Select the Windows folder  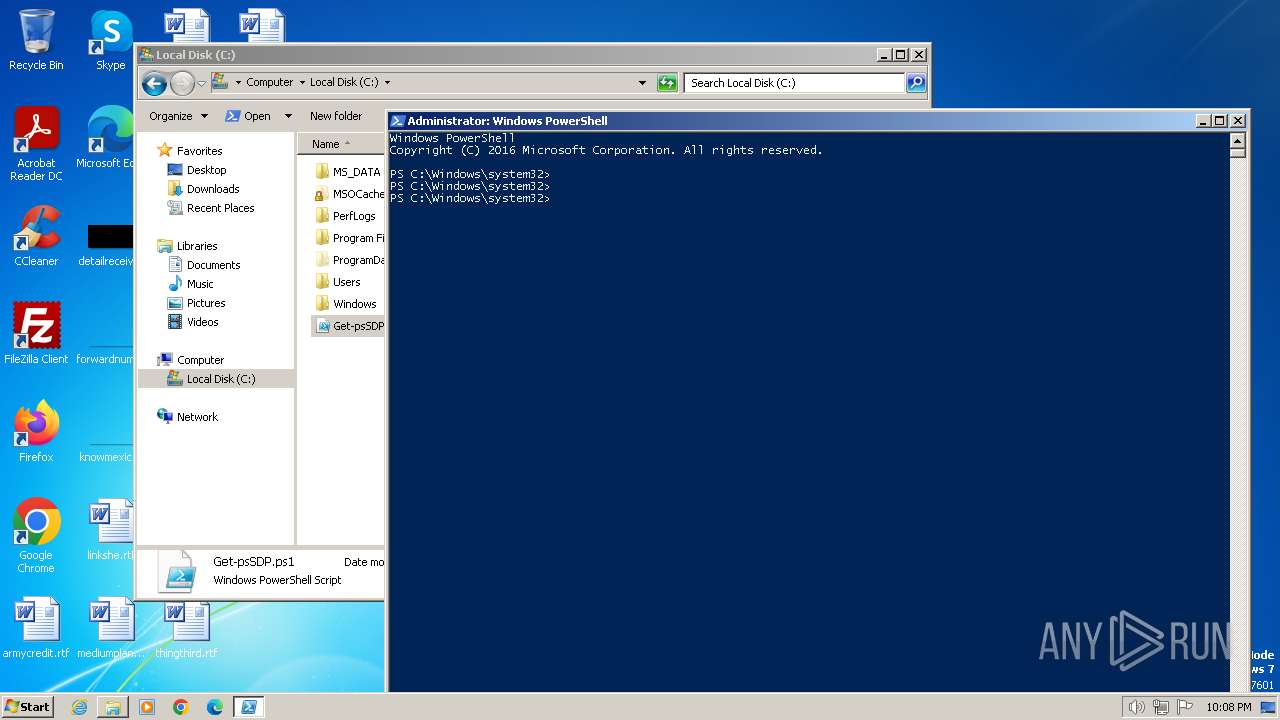[346, 304]
